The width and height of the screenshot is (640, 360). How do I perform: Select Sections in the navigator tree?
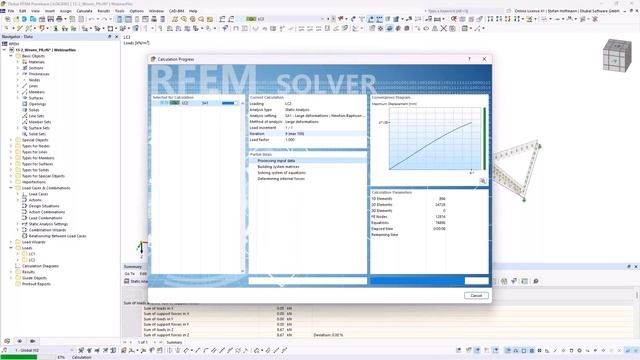(36, 68)
